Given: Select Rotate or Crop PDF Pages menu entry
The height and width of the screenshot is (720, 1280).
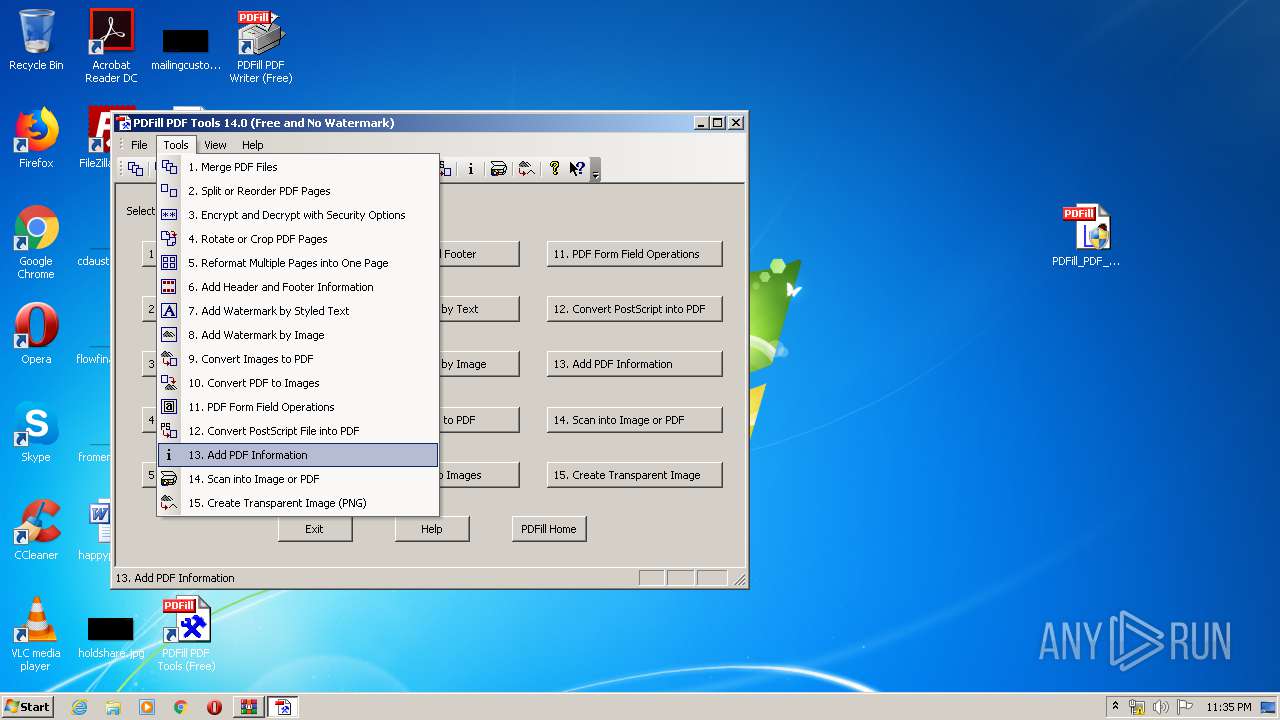Looking at the screenshot, I should (298, 239).
